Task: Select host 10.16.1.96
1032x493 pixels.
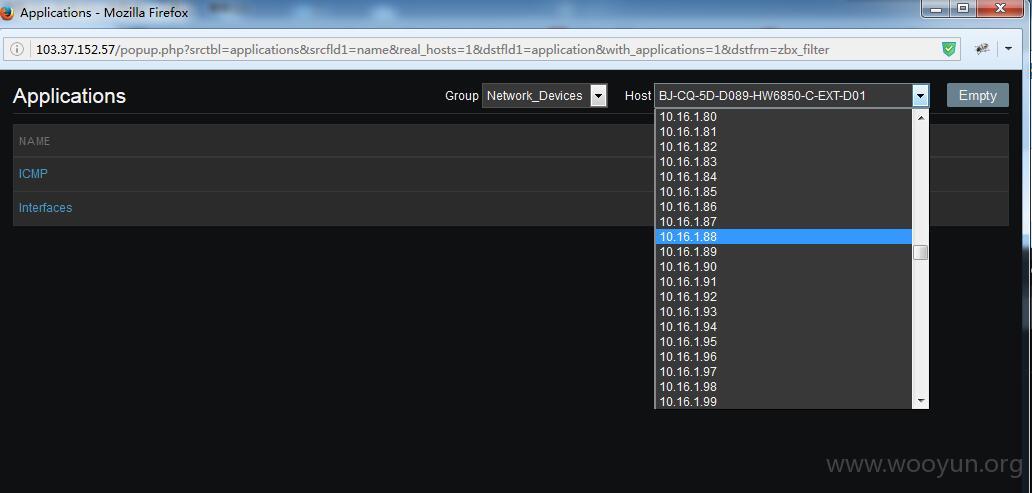Action: pyautogui.click(x=783, y=357)
